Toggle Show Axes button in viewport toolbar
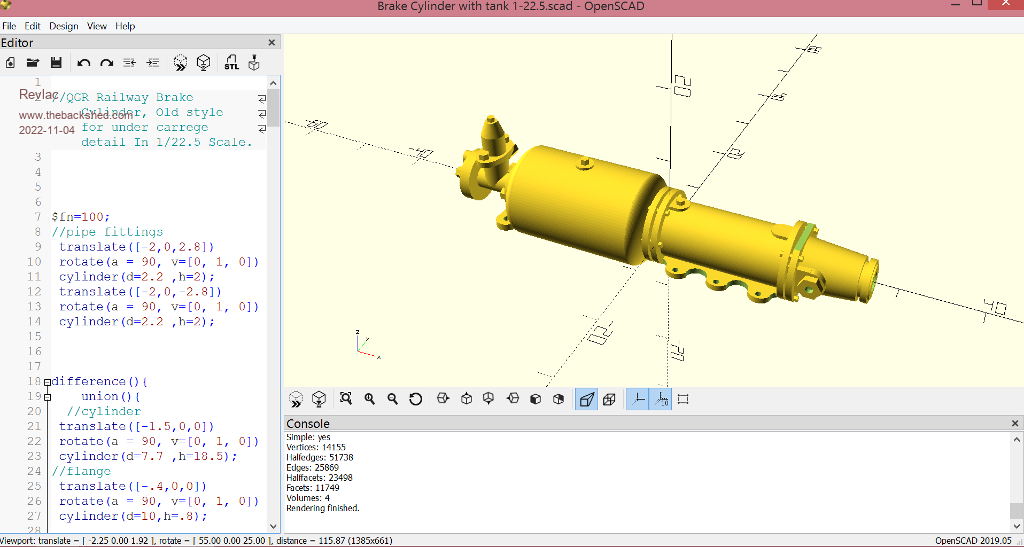1024x547 pixels. [x=638, y=399]
